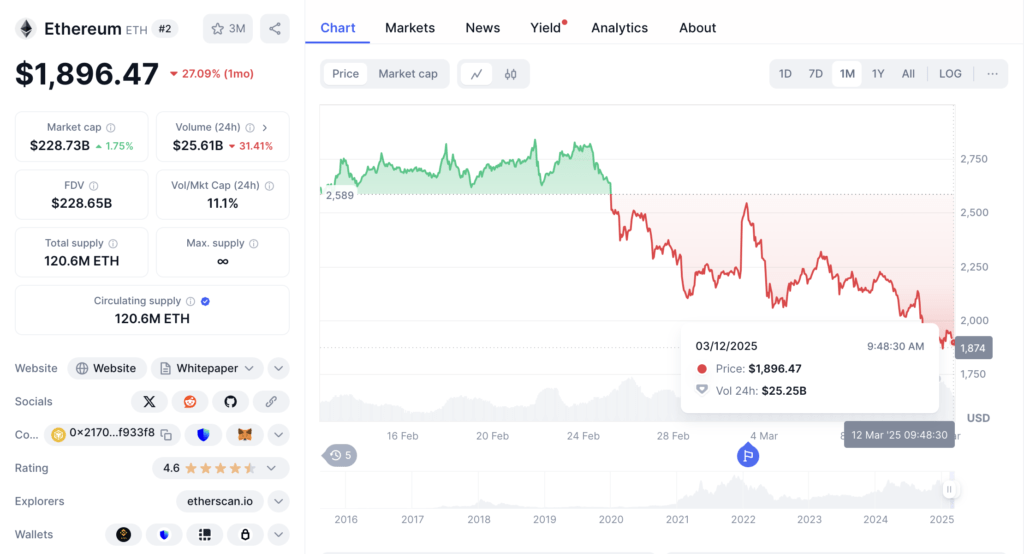Open Market cap info icon
1024x554 pixels.
pyautogui.click(x=111, y=127)
